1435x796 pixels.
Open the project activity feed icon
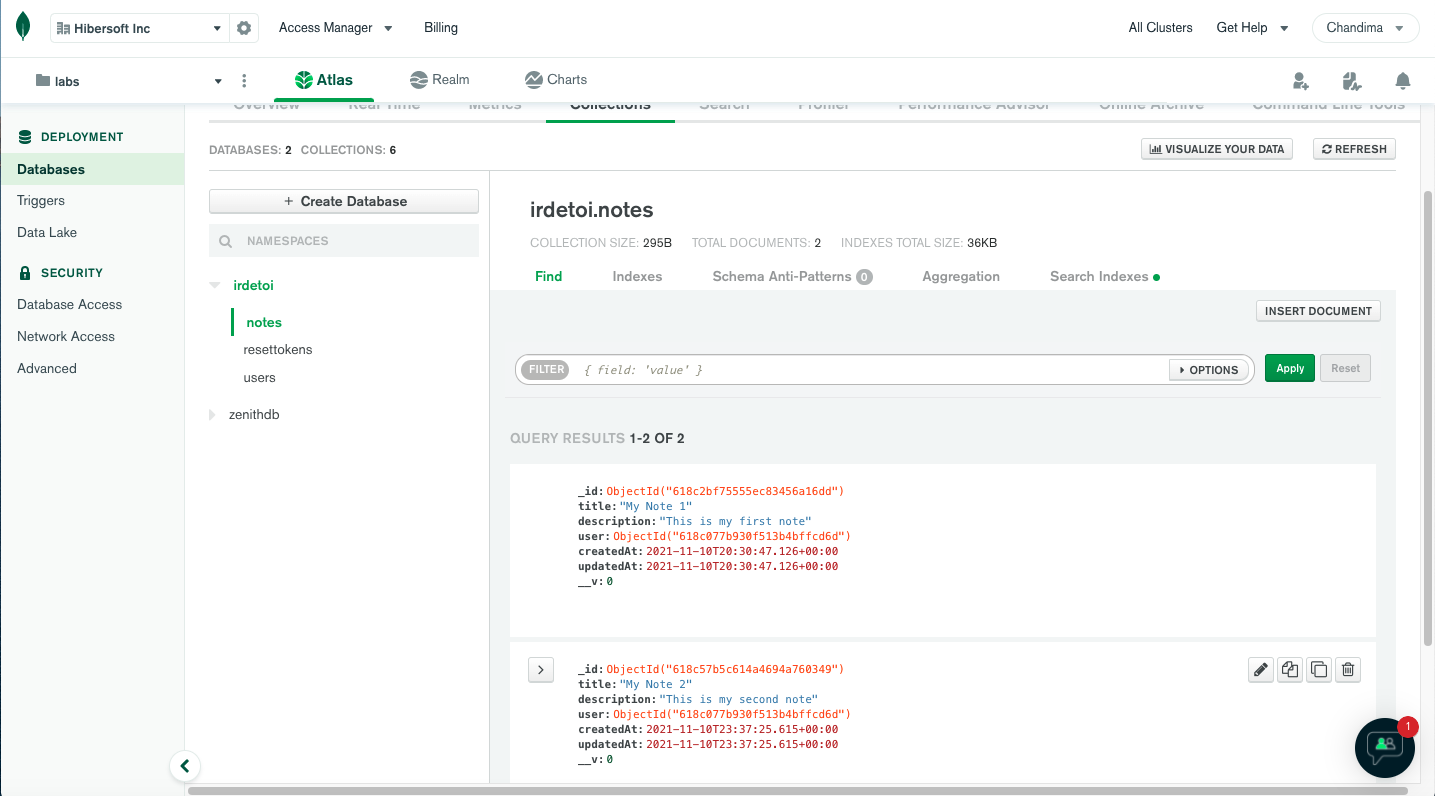(1351, 80)
